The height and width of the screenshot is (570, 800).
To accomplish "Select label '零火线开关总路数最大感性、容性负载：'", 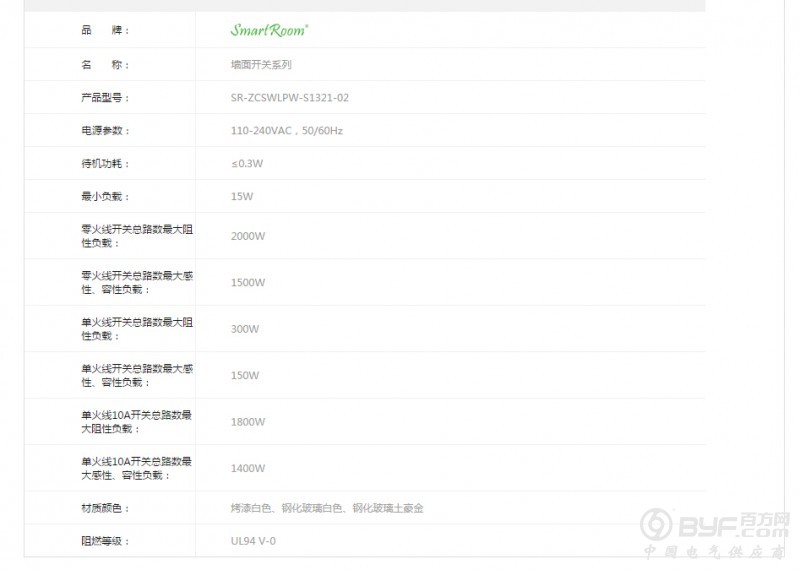I will pos(137,282).
